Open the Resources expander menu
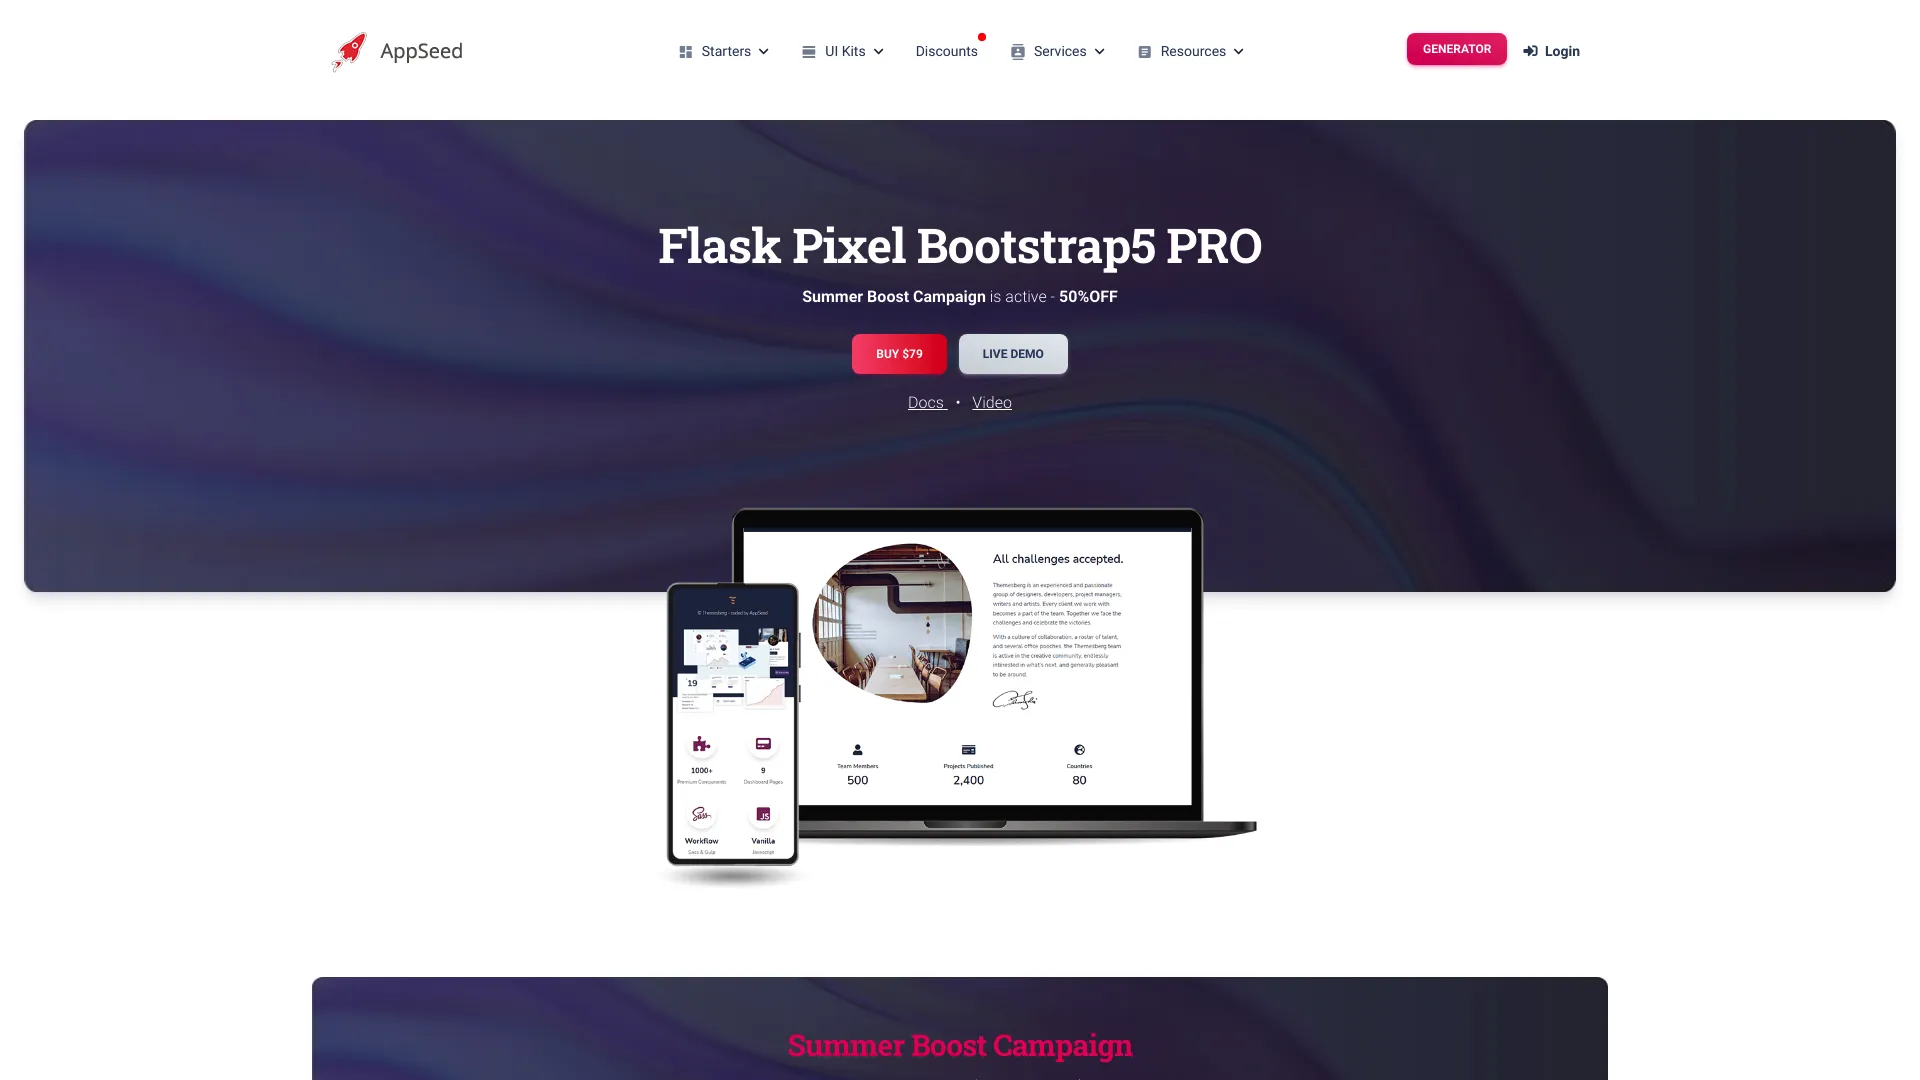1920x1080 pixels. 1193,50
